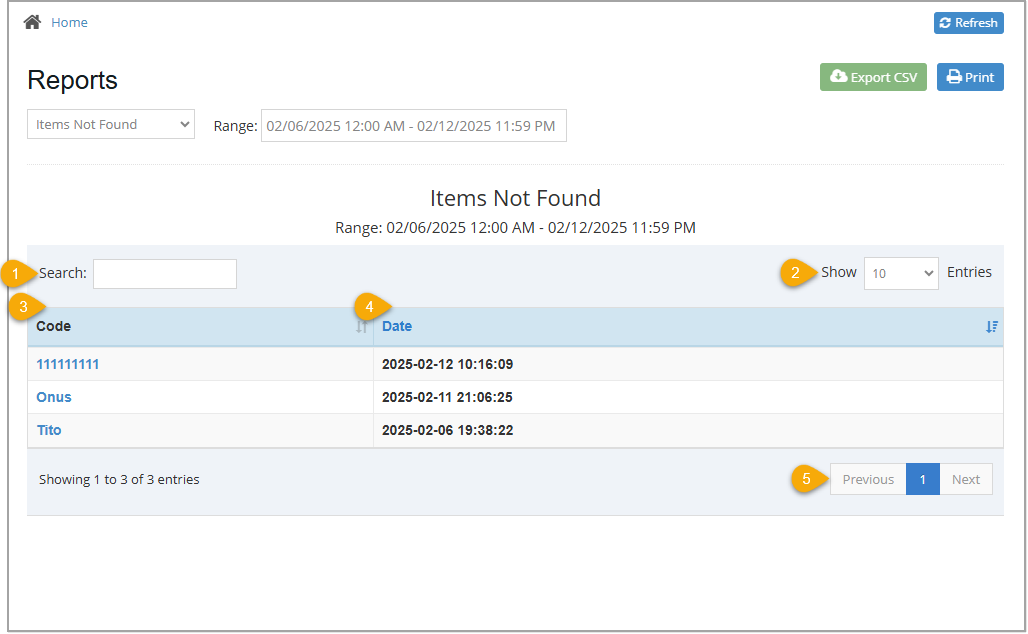The image size is (1028, 634).
Task: Sort the table by the Code column header
Action: coord(52,326)
